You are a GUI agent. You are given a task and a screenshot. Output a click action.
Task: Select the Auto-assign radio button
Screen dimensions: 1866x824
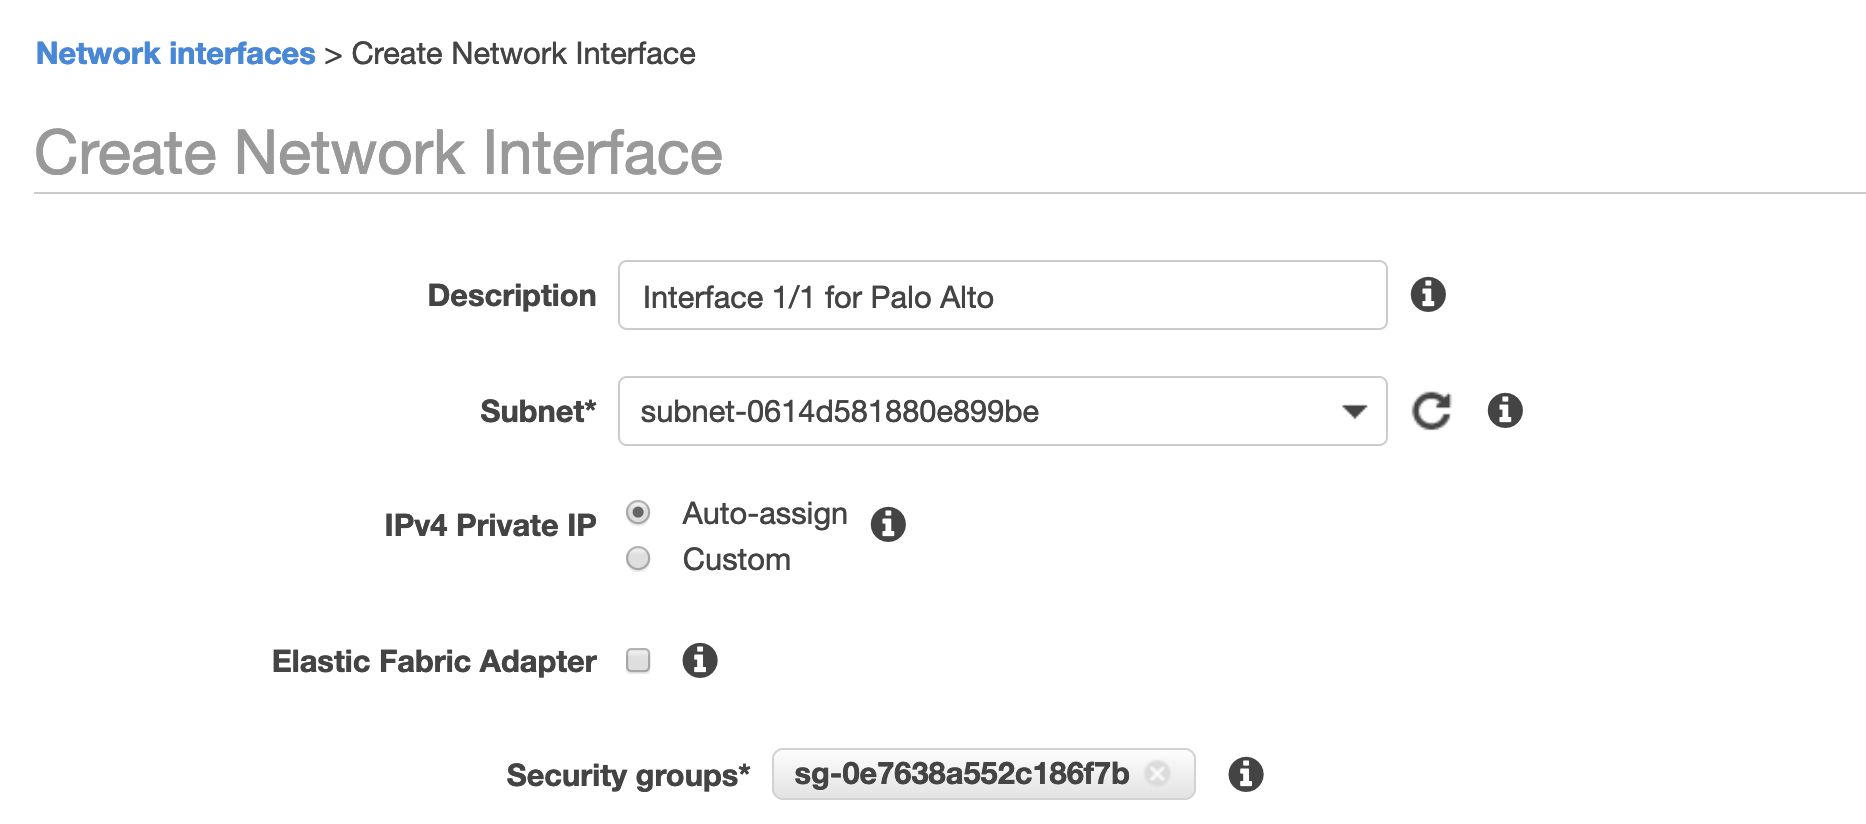pyautogui.click(x=638, y=513)
